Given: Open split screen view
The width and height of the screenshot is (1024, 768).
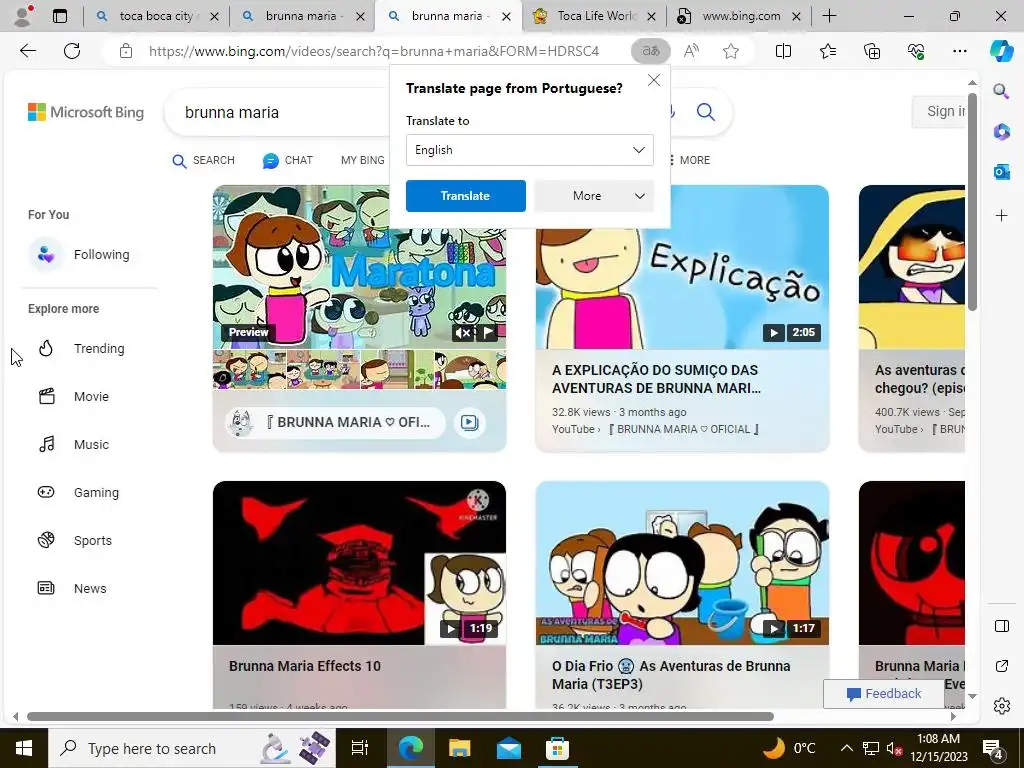Looking at the screenshot, I should tap(783, 51).
